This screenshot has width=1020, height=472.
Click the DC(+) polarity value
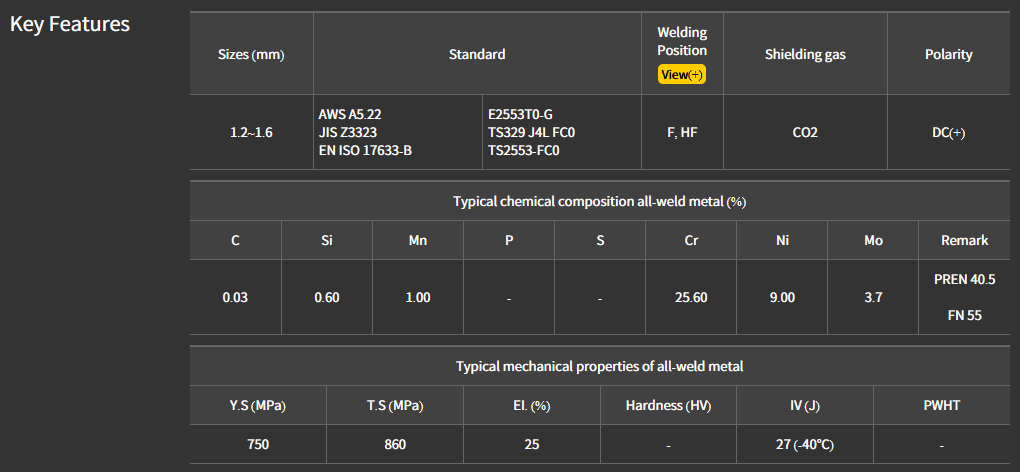point(948,132)
